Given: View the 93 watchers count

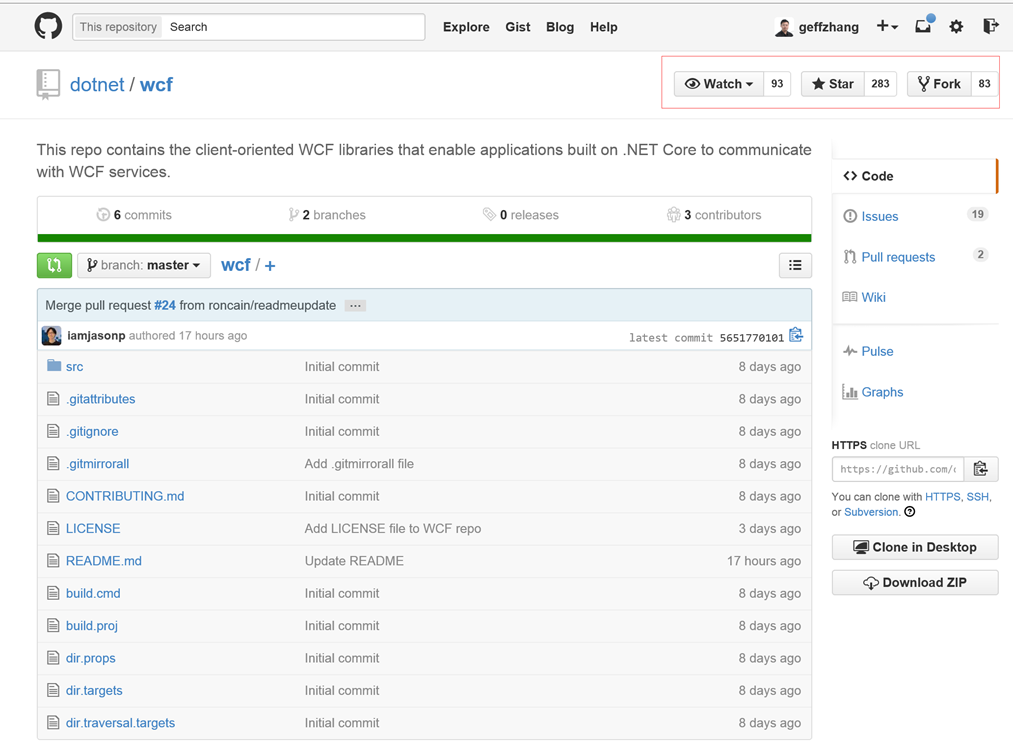Looking at the screenshot, I should pyautogui.click(x=777, y=84).
